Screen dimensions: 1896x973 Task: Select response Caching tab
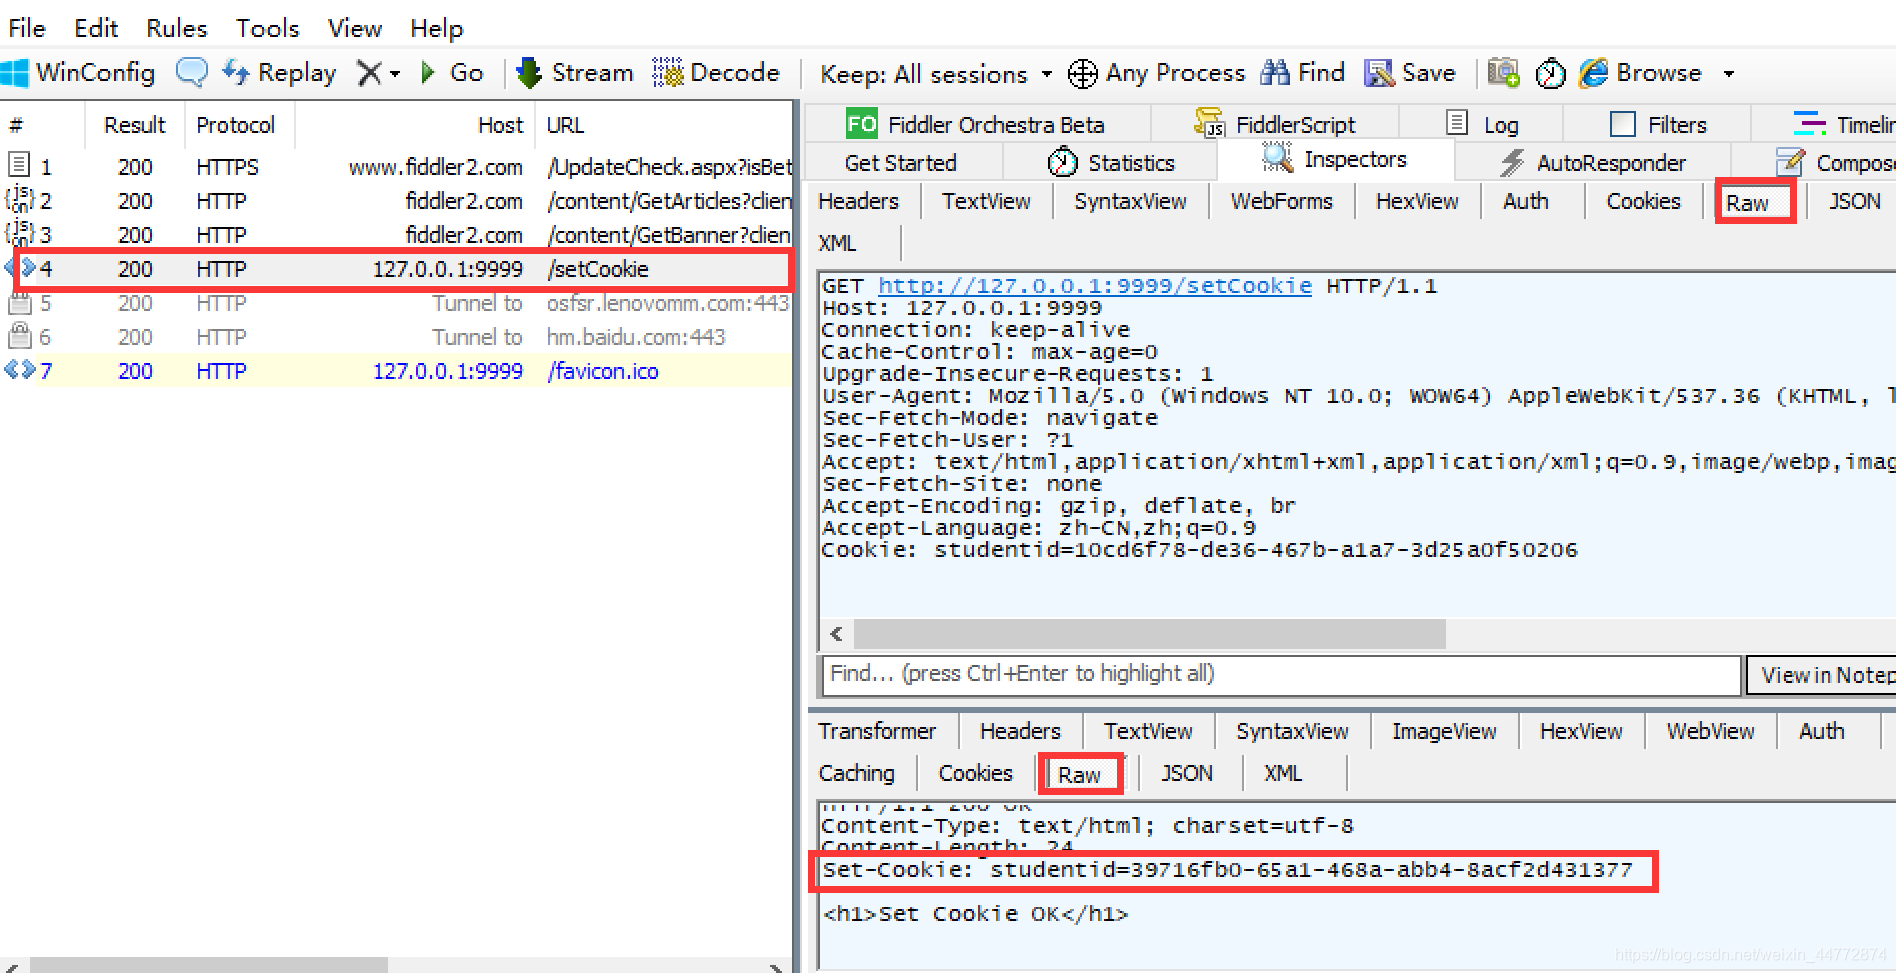(x=857, y=773)
